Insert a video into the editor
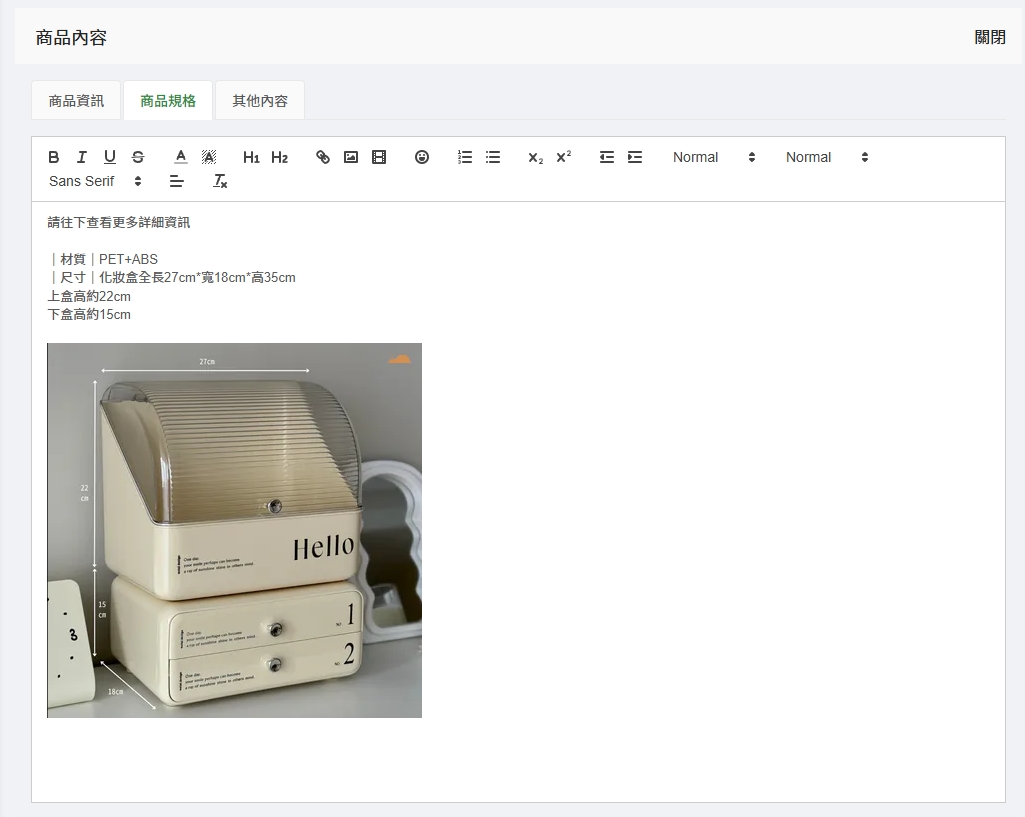1025x817 pixels. coord(379,157)
